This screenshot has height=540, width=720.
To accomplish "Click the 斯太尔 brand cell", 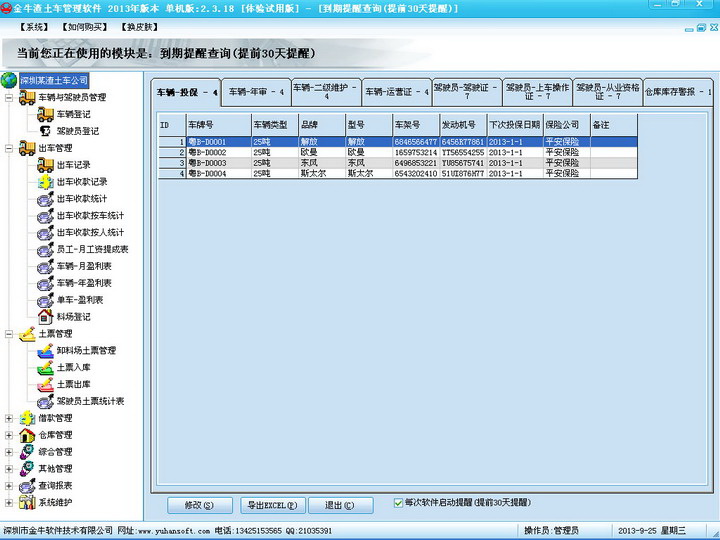I will (x=321, y=174).
